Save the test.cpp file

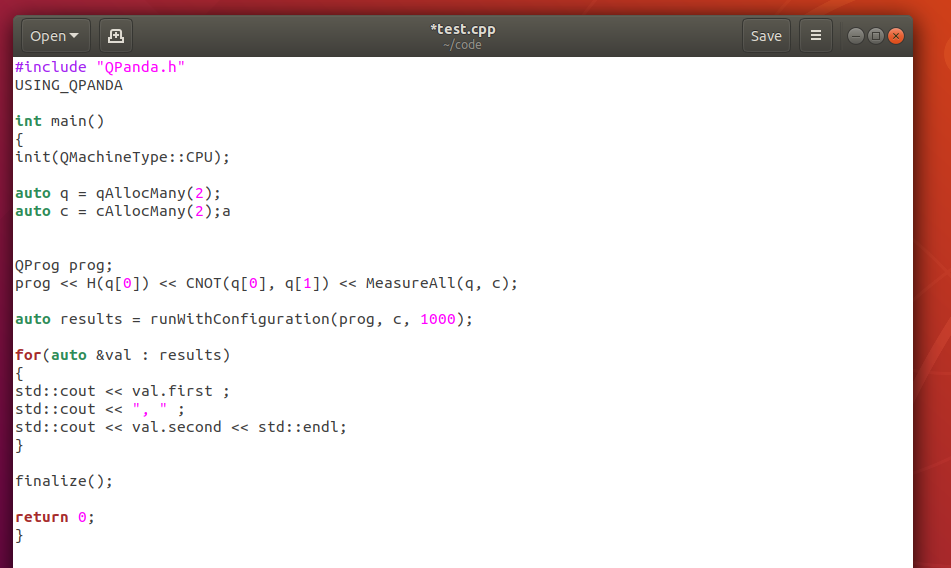(x=766, y=36)
